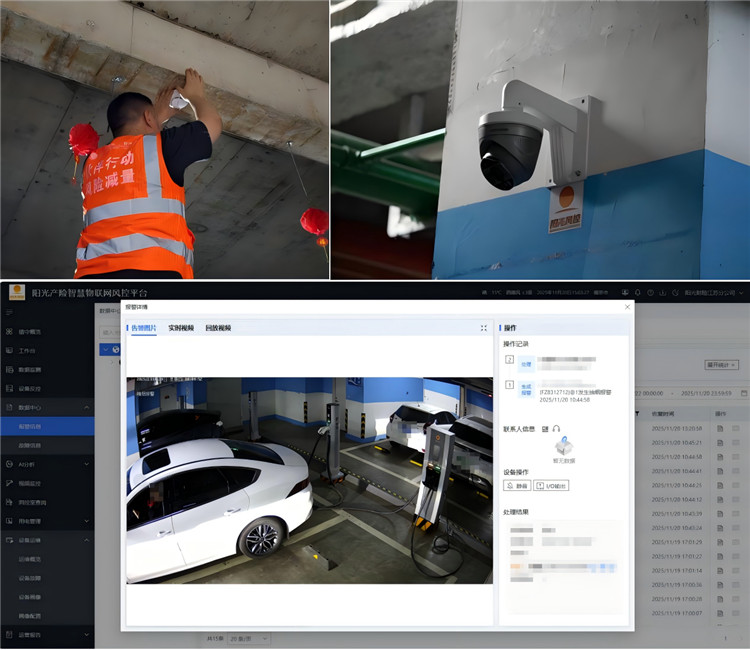Collapse the highlighted tree node chevron behind dialog
Viewport: 750px width, 650px height.
pos(106,350)
